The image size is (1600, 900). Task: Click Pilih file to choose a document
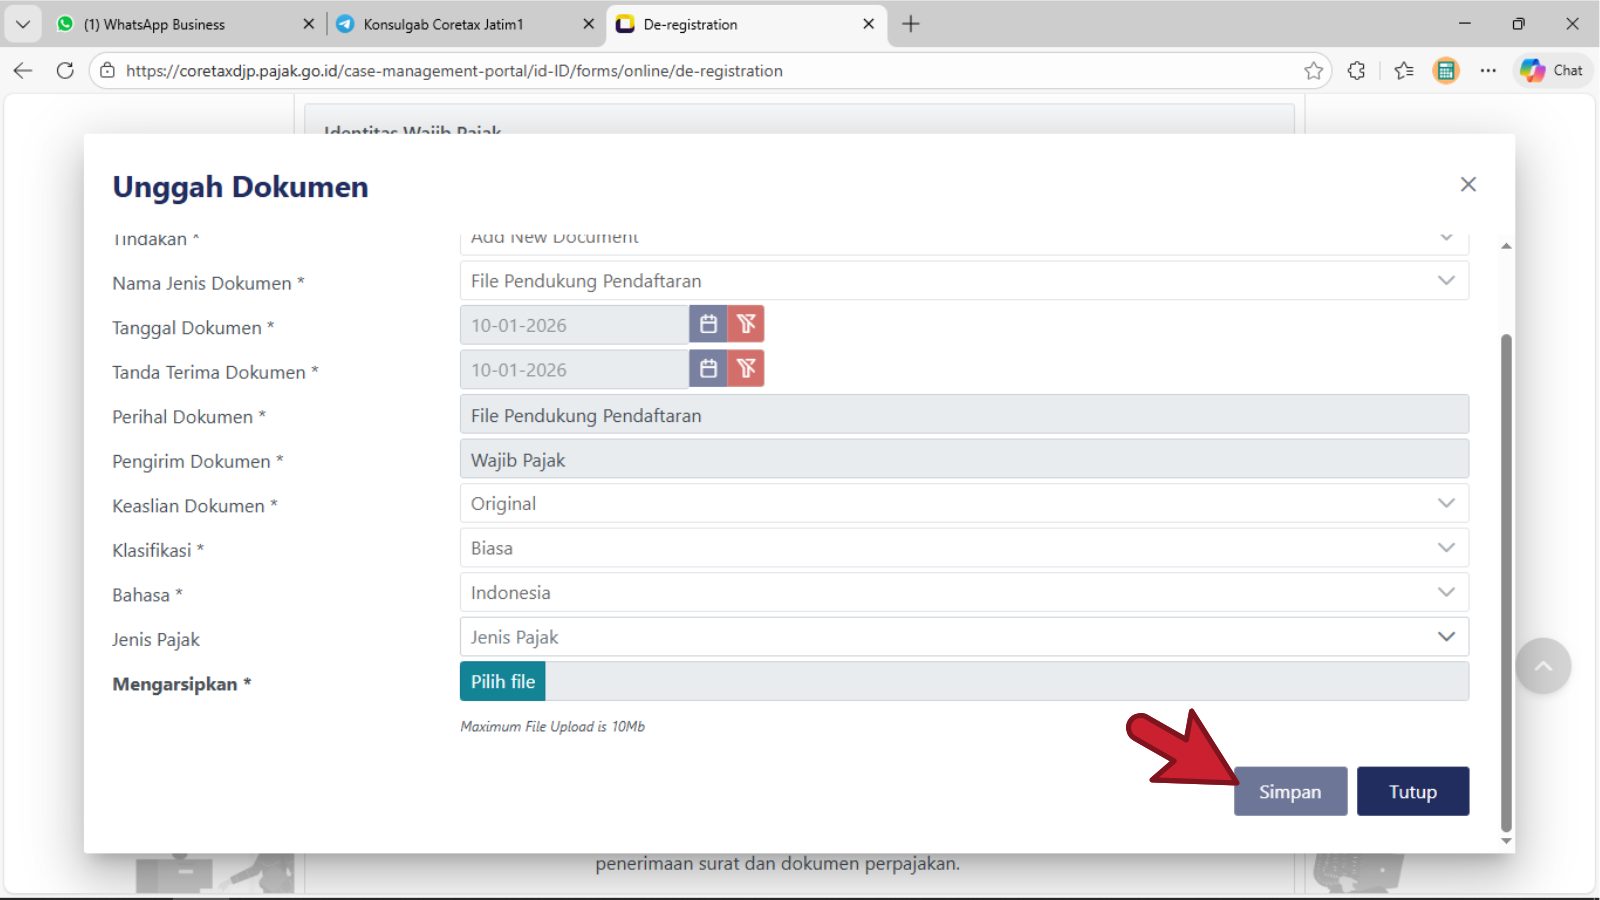coord(503,682)
